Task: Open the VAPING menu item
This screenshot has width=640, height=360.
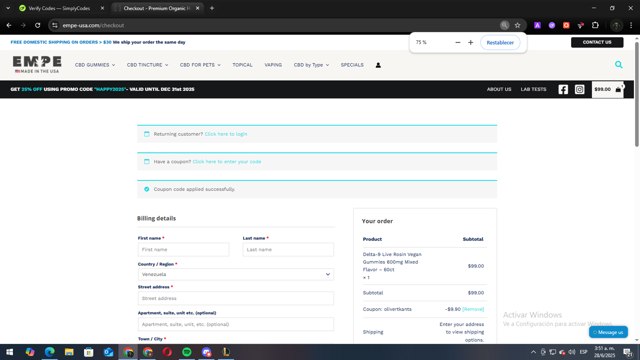Action: click(273, 65)
